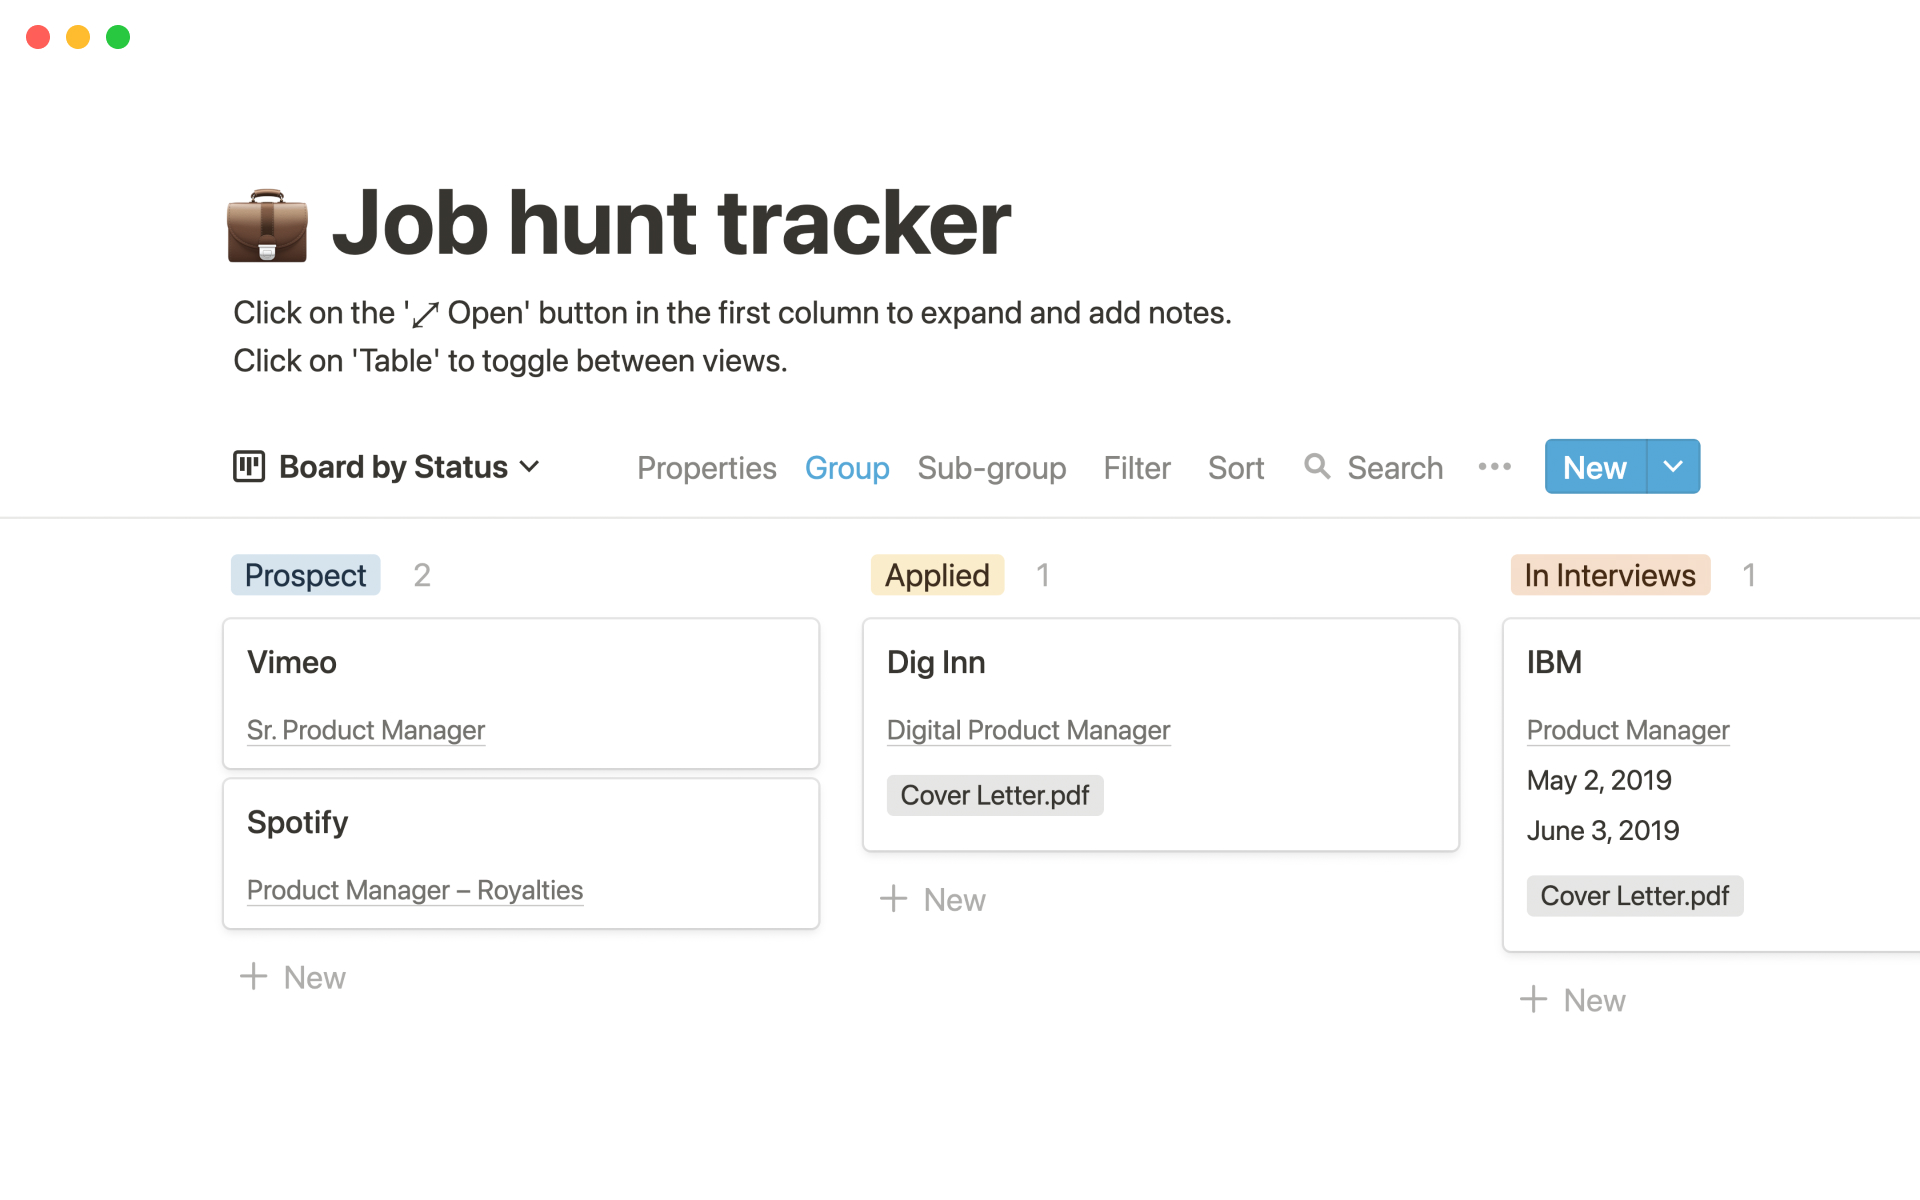The width and height of the screenshot is (1920, 1200).
Task: Open the three-dots more options menu
Action: pos(1494,466)
